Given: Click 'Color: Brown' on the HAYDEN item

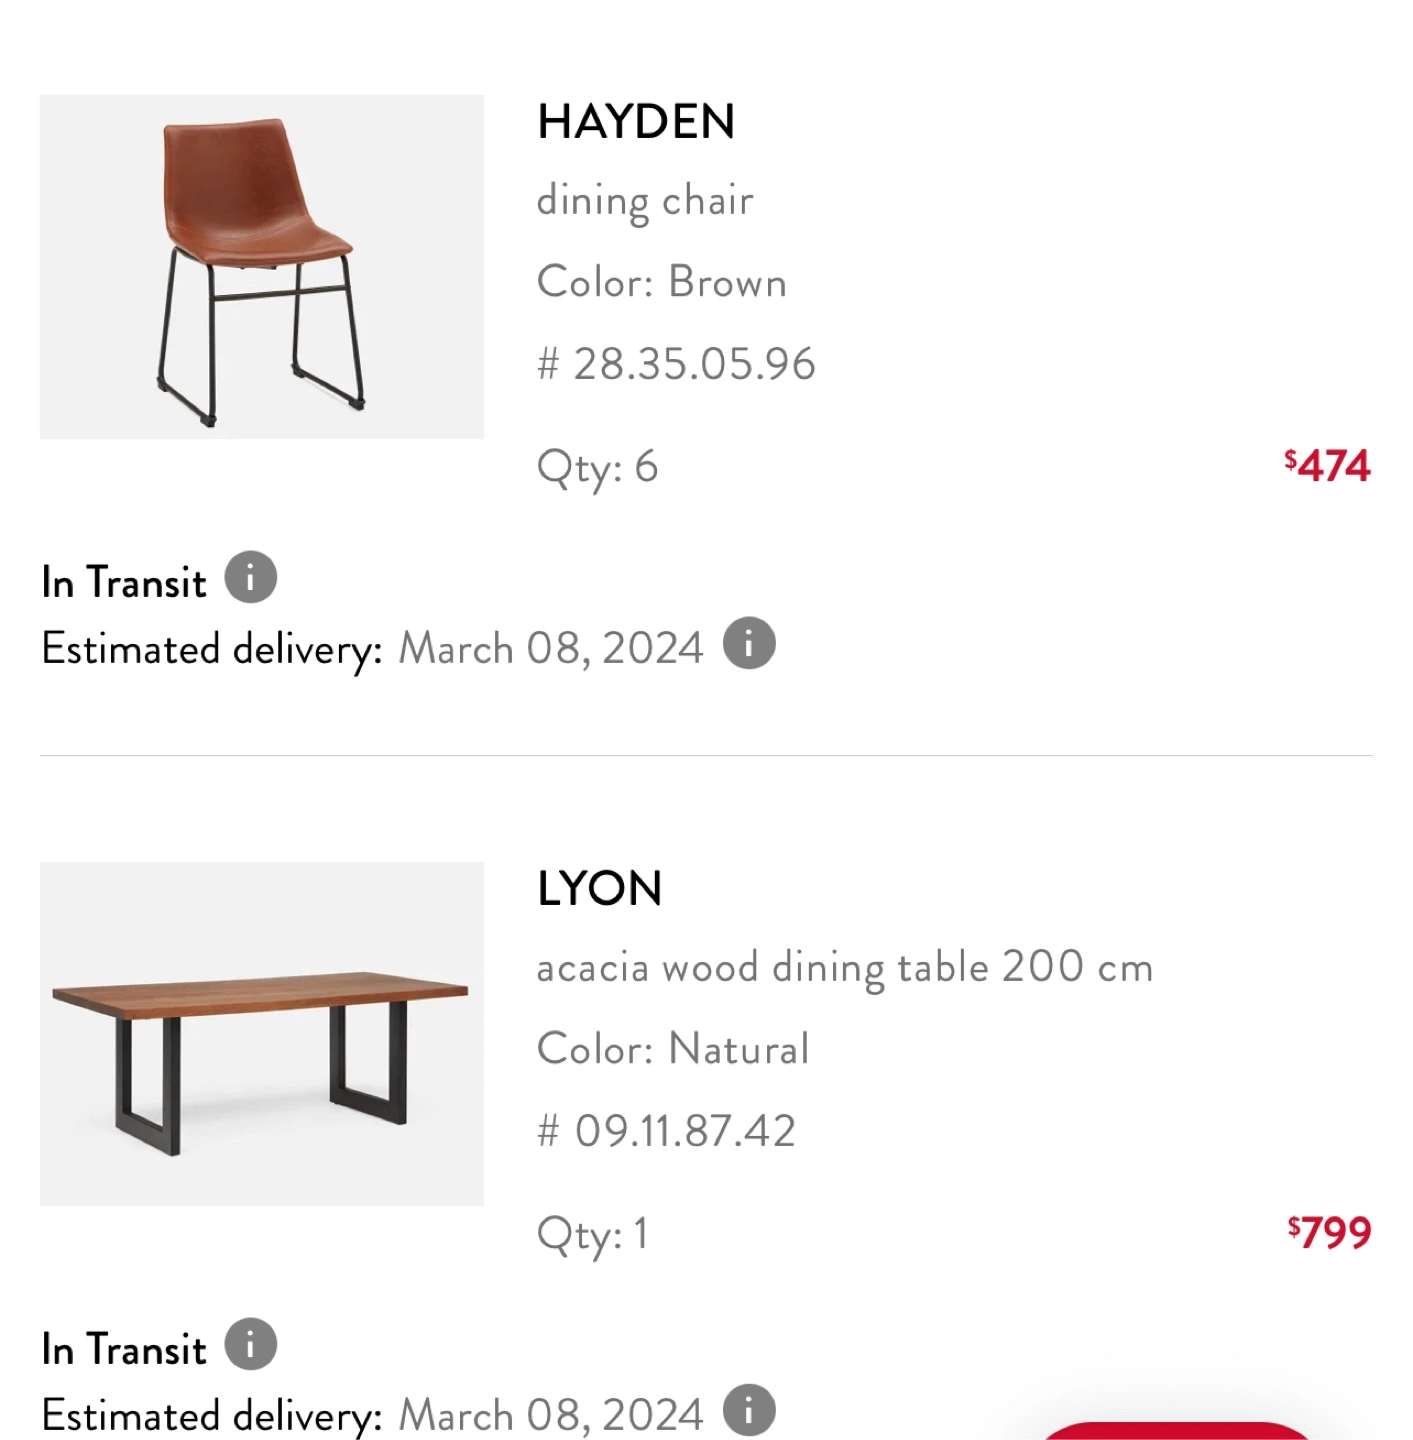Looking at the screenshot, I should [x=662, y=282].
